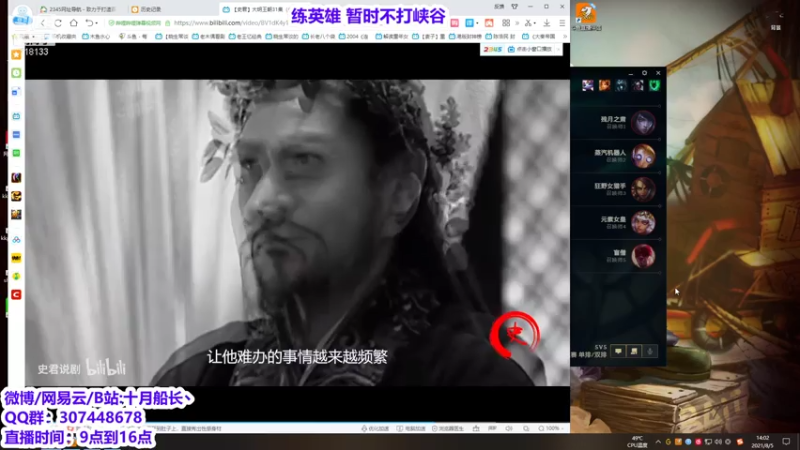Go back with the browser back arrow
This screenshot has width=800, height=450.
click(x=43, y=23)
